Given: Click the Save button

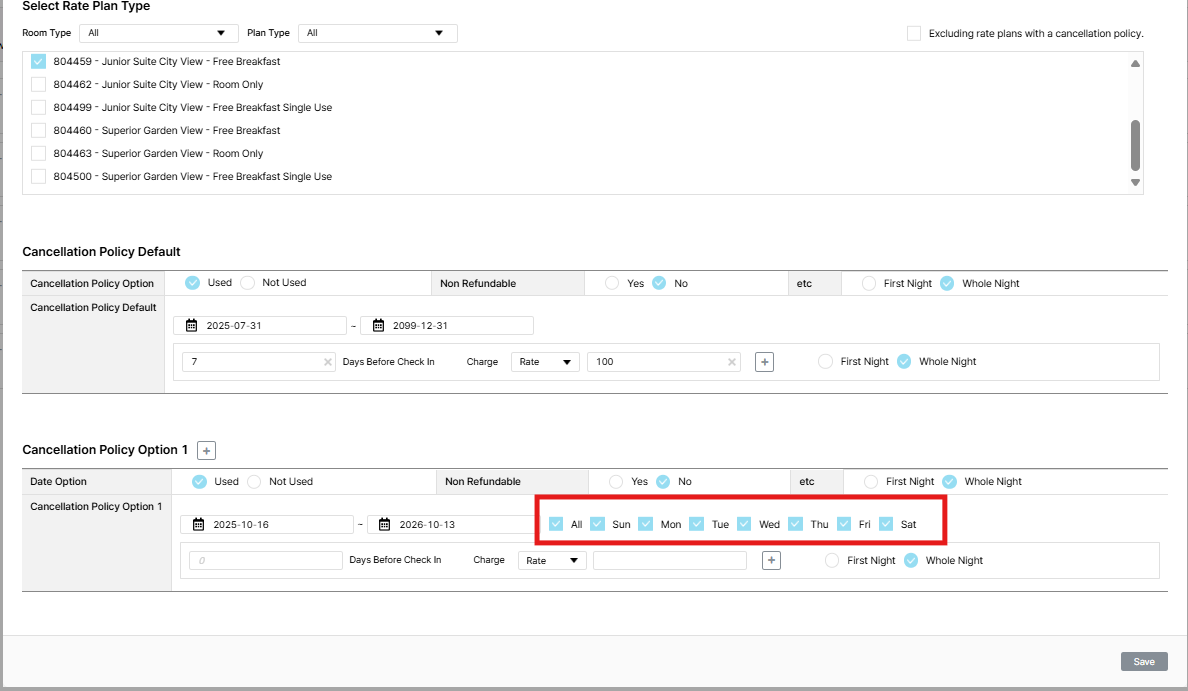Looking at the screenshot, I should click(x=1144, y=662).
